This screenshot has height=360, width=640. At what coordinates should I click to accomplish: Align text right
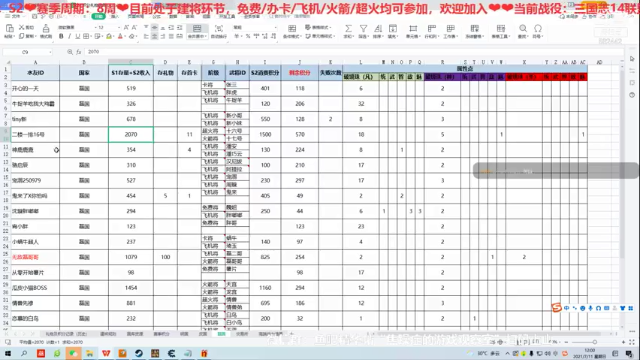(x=162, y=36)
